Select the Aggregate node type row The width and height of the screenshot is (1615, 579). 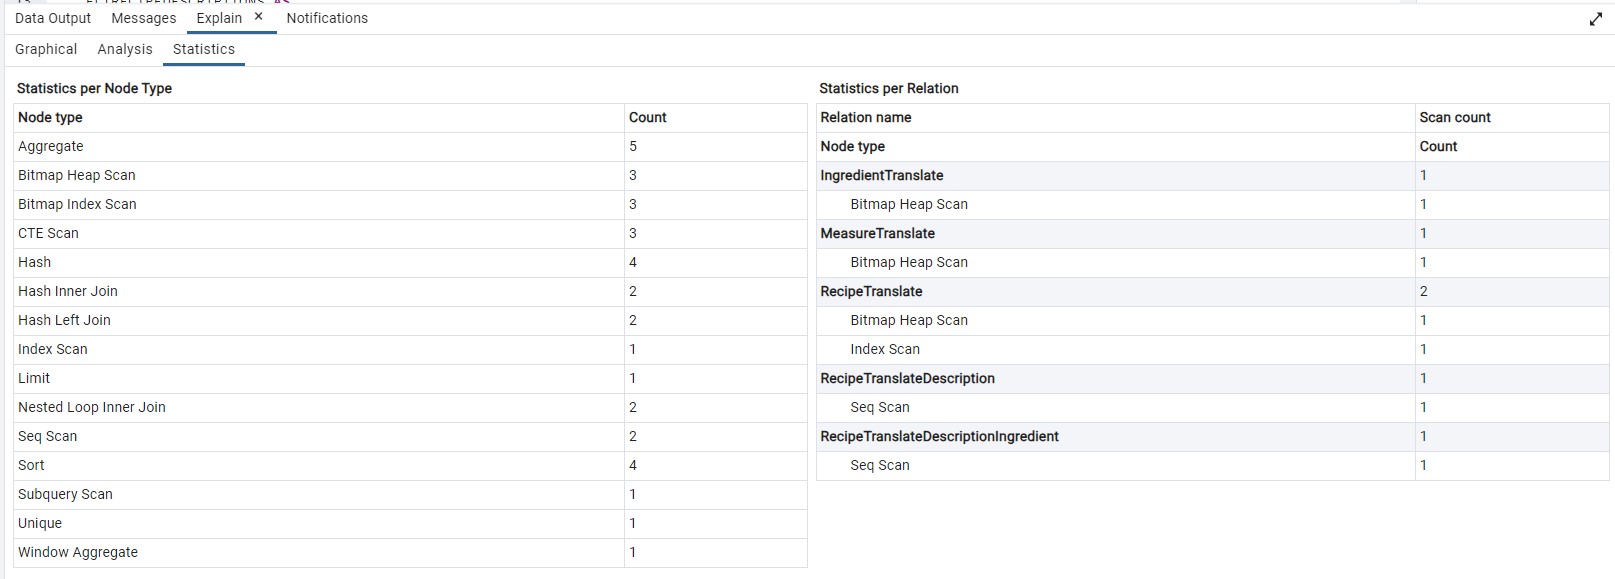coord(51,146)
